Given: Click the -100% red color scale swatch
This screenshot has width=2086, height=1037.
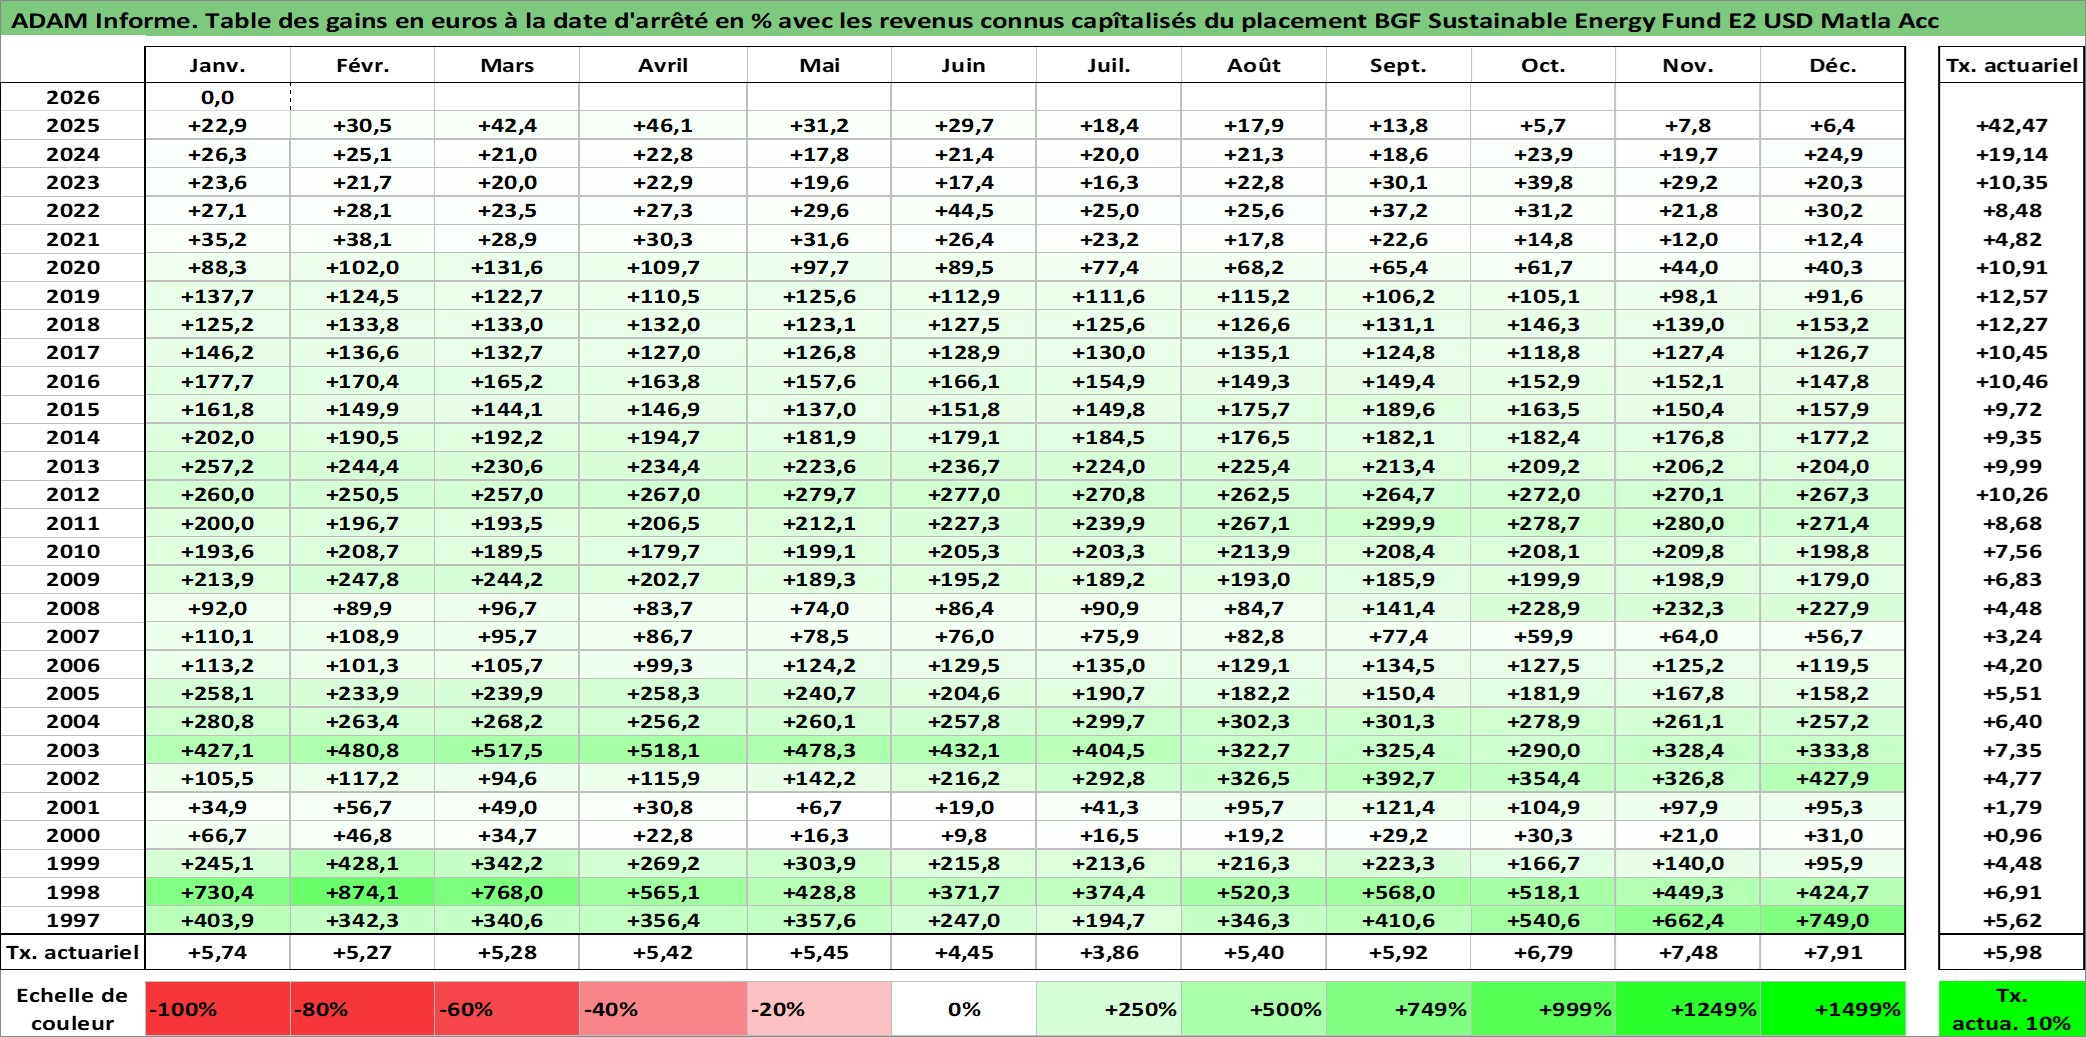Looking at the screenshot, I should point(217,1009).
